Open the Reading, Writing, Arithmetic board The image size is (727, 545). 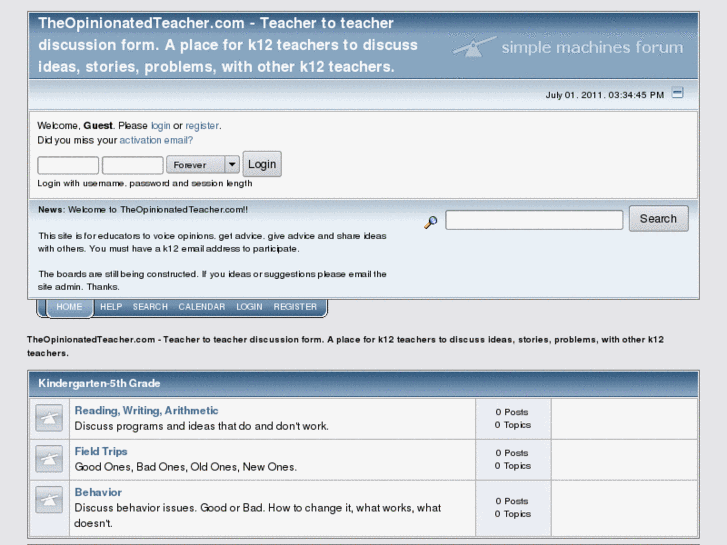147,410
